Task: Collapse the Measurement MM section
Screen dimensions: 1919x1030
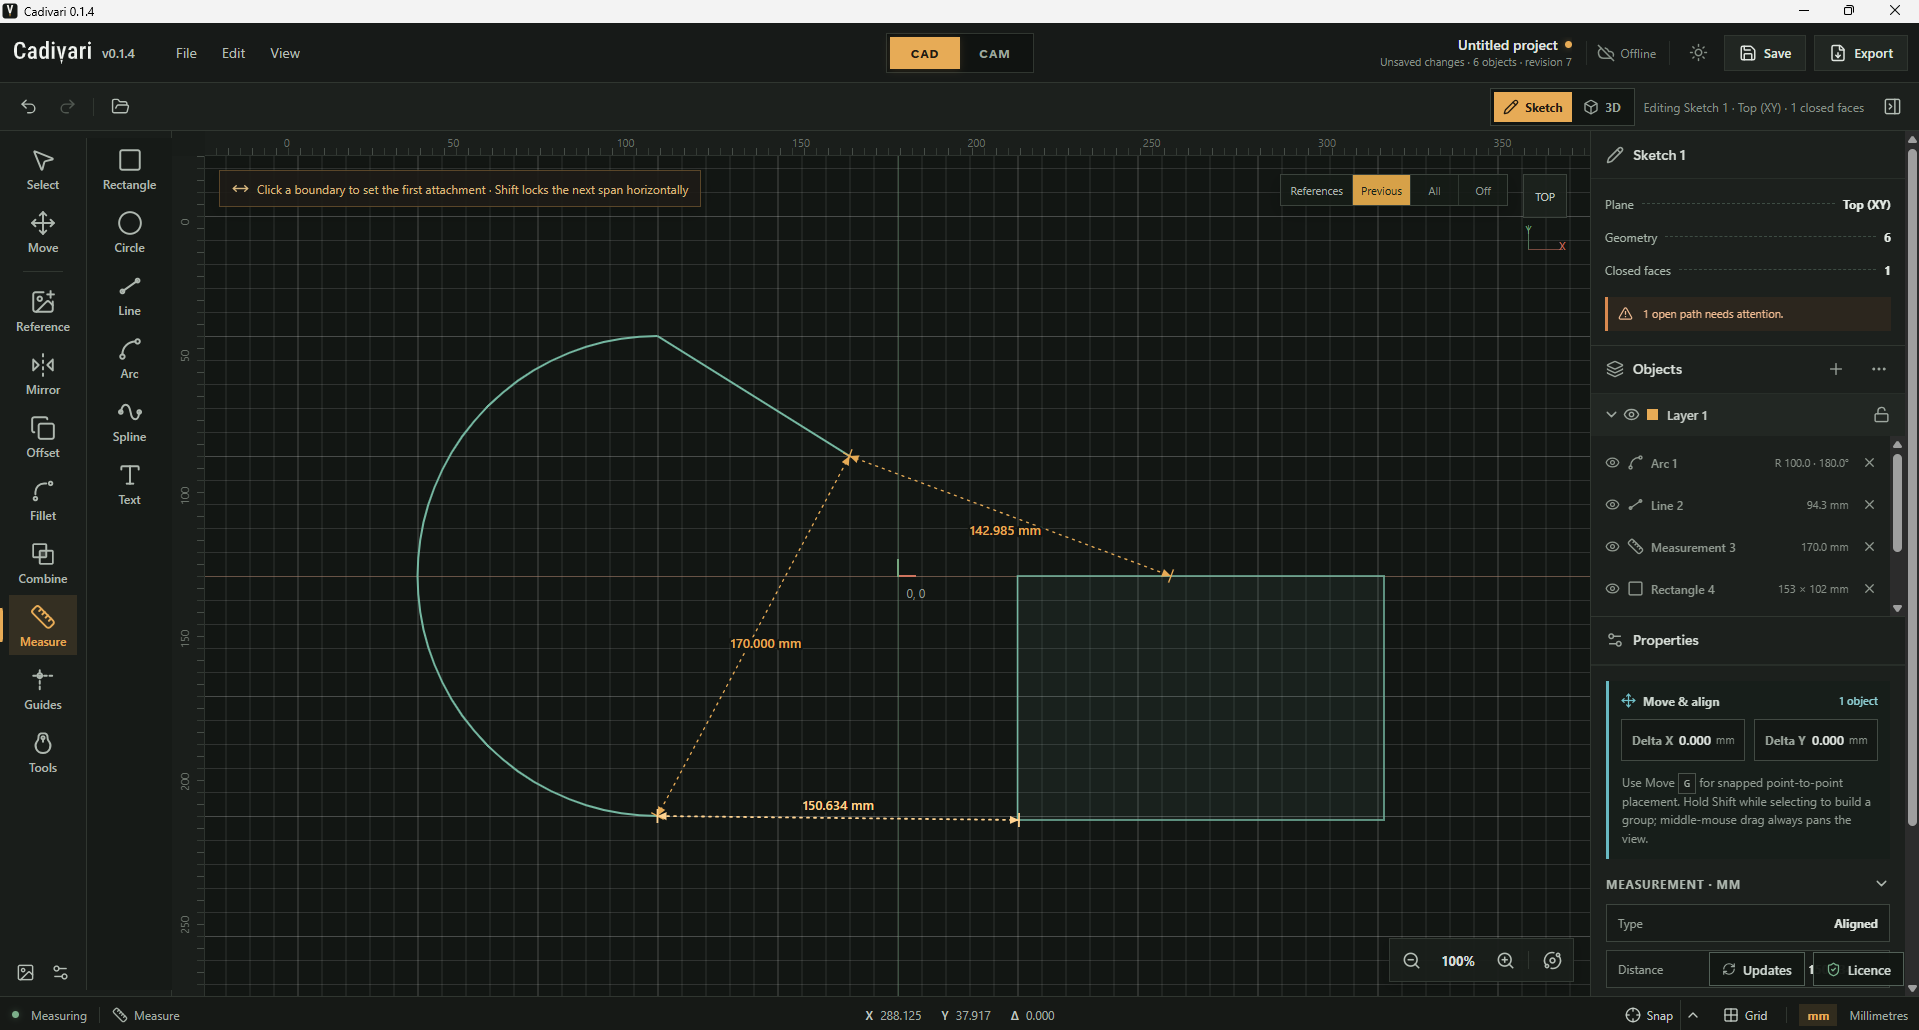Action: coord(1881,884)
